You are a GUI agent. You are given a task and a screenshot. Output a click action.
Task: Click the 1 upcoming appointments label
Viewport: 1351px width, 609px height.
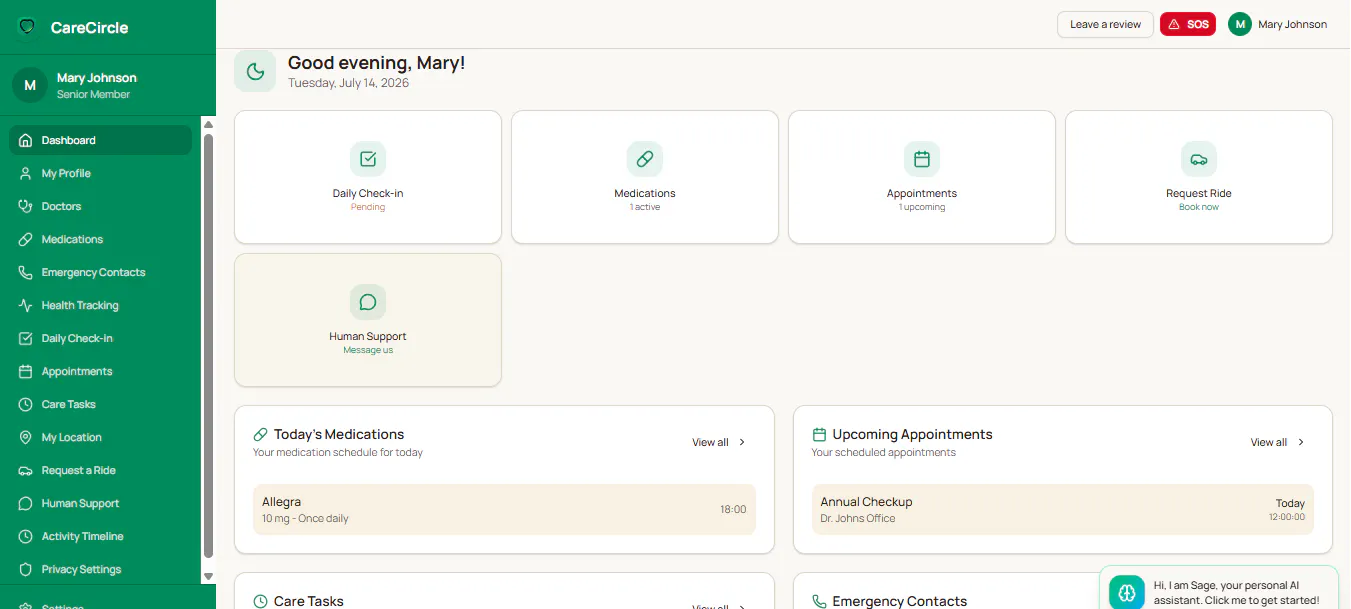[922, 207]
